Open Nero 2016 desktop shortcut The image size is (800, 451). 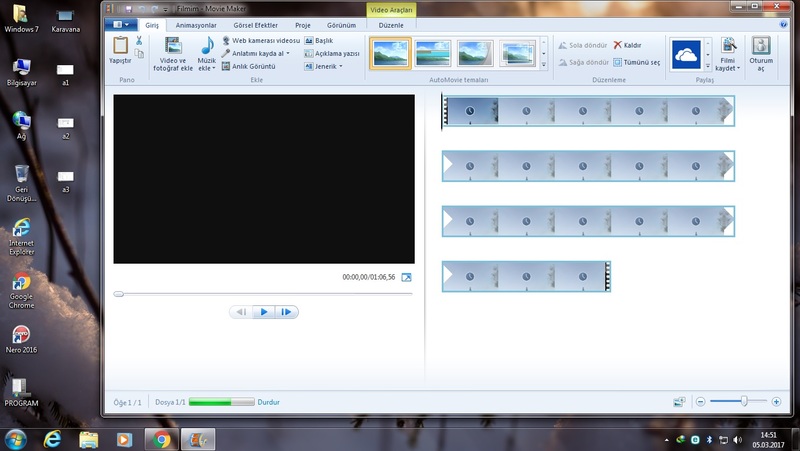pyautogui.click(x=21, y=340)
